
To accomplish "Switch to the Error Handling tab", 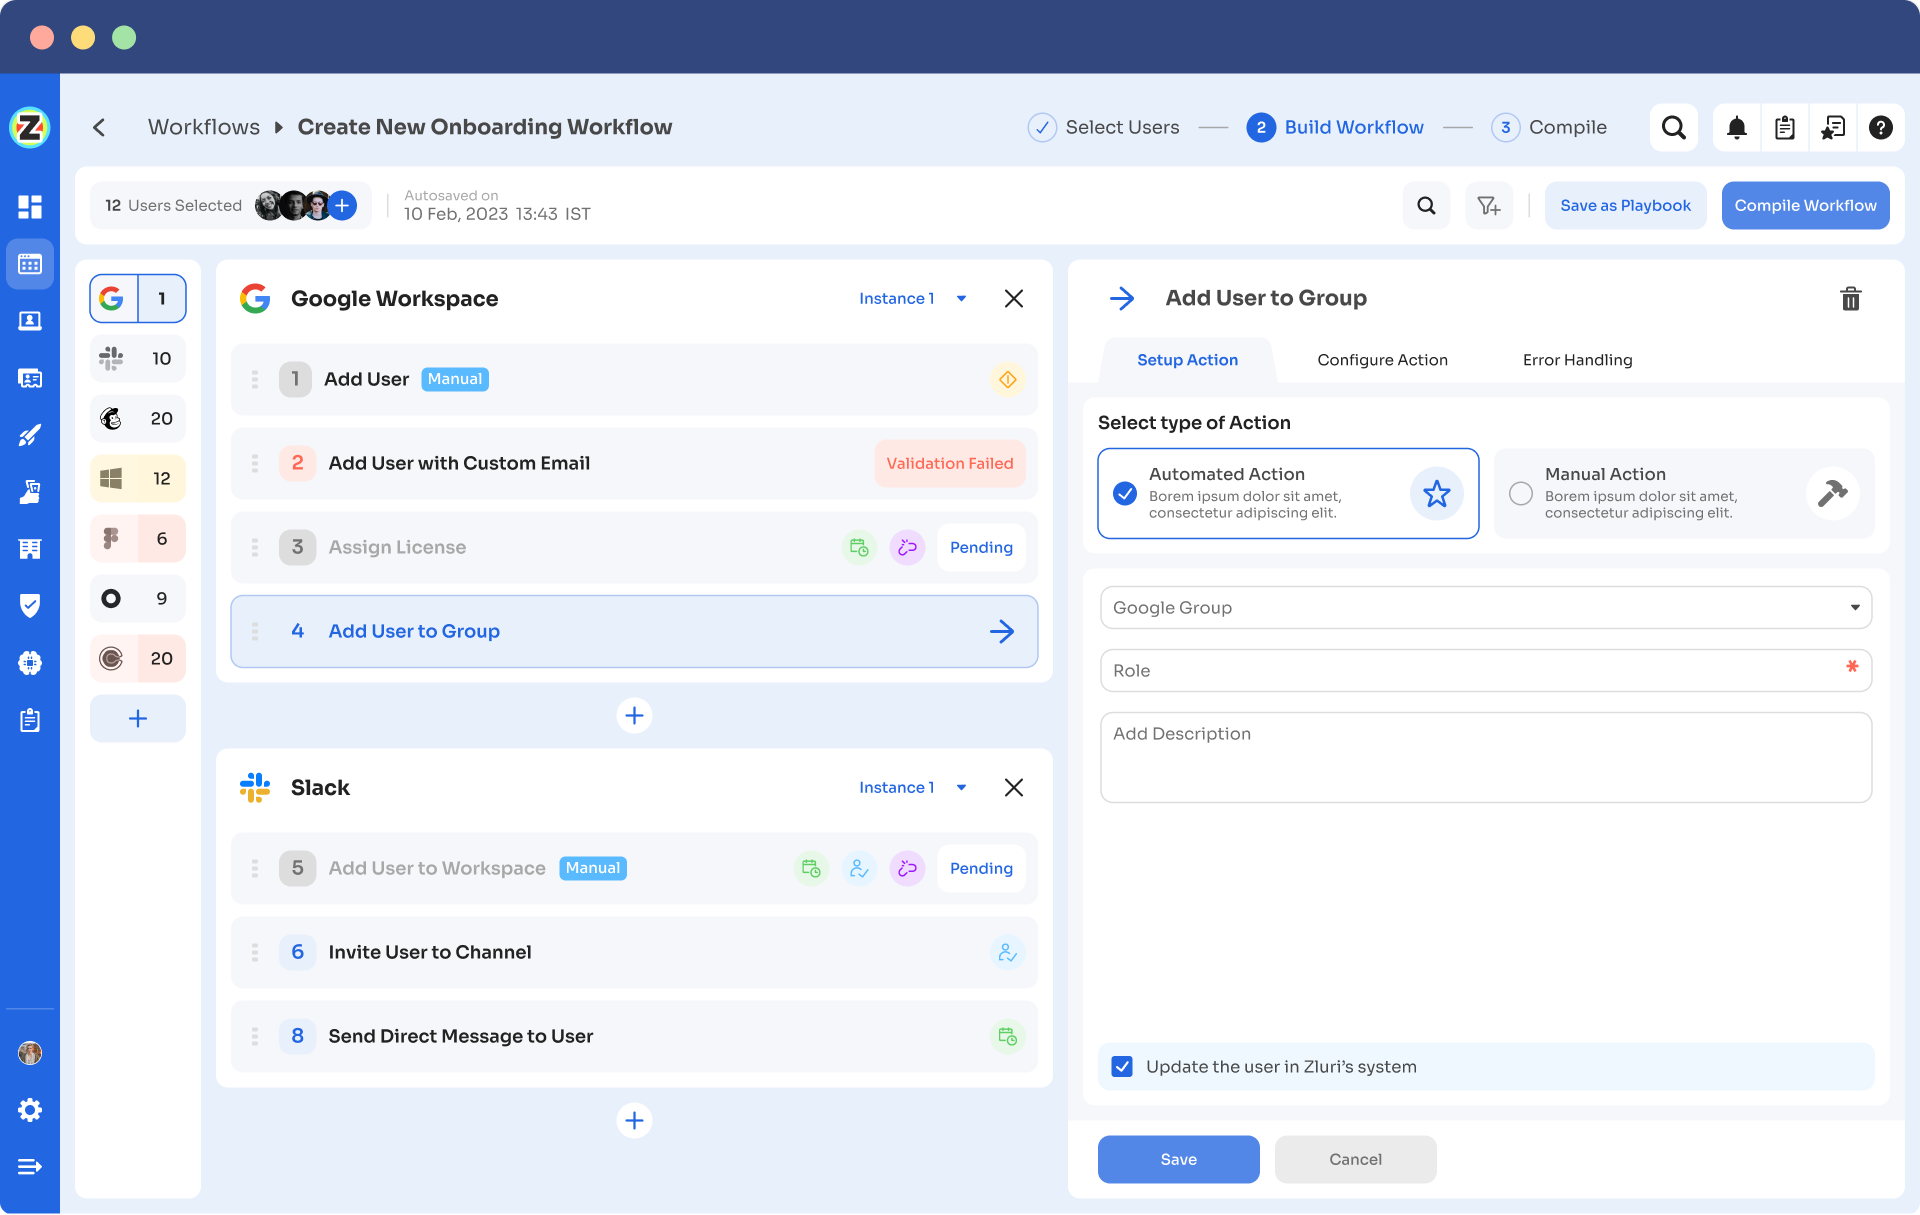I will [x=1579, y=360].
